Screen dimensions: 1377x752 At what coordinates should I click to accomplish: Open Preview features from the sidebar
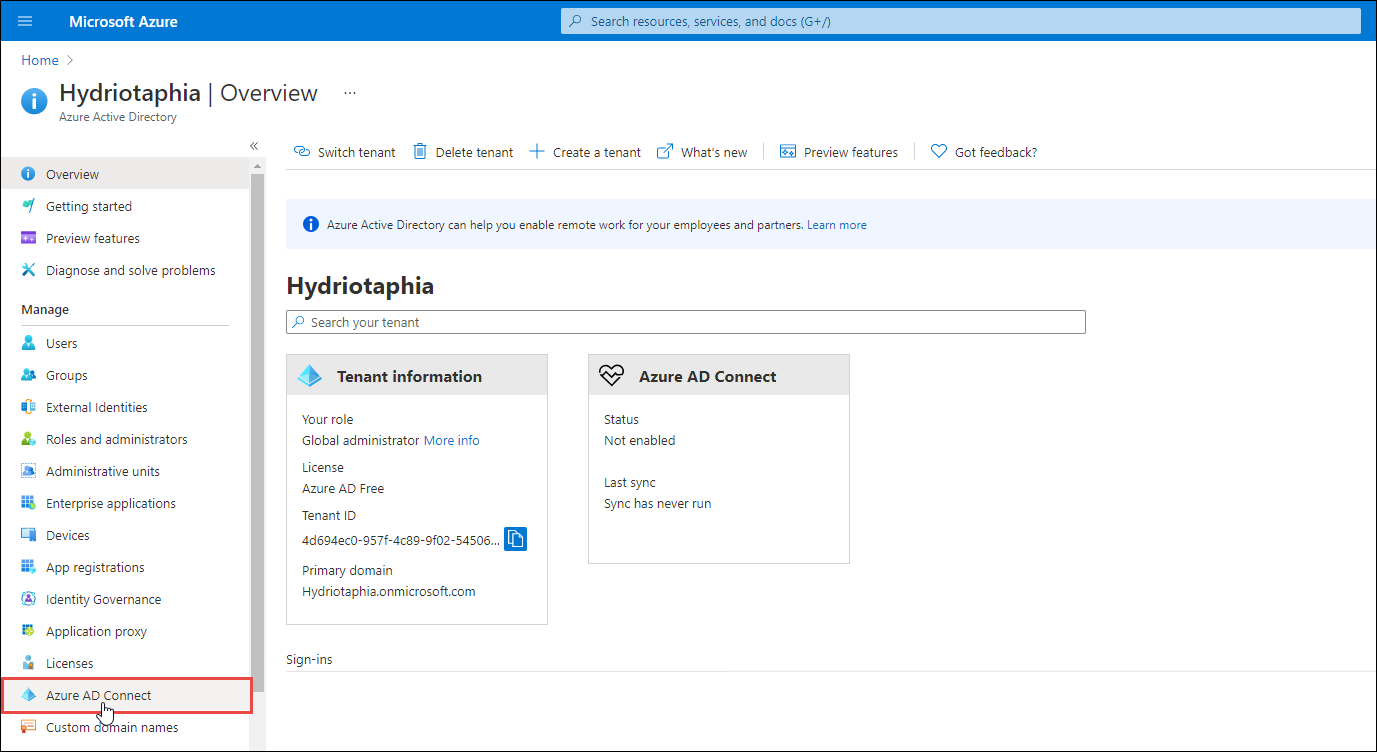(91, 238)
